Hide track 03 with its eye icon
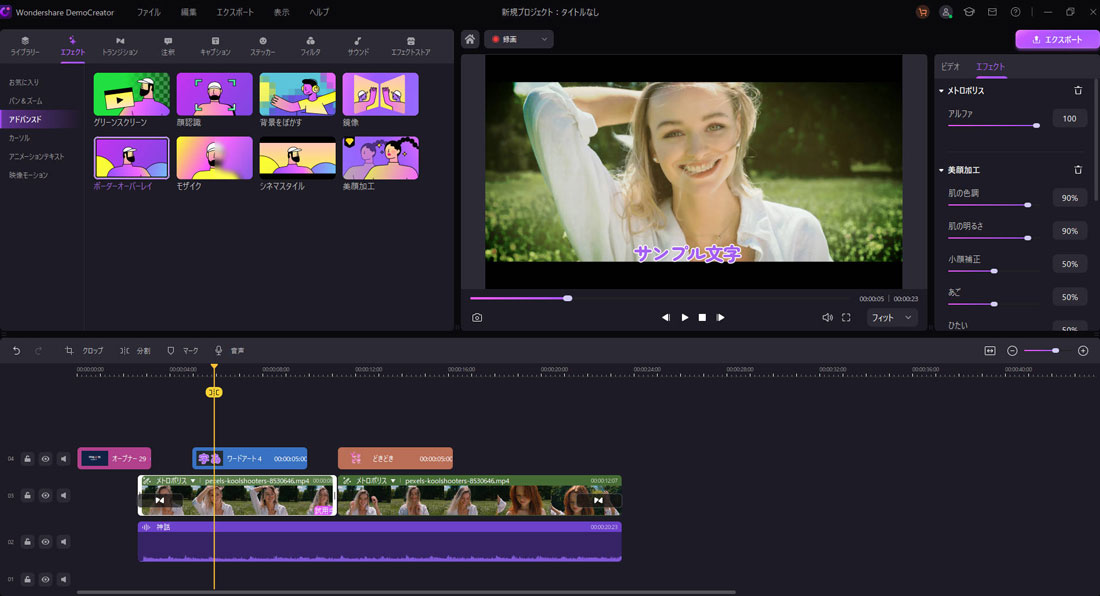The image size is (1100, 596). [x=46, y=495]
